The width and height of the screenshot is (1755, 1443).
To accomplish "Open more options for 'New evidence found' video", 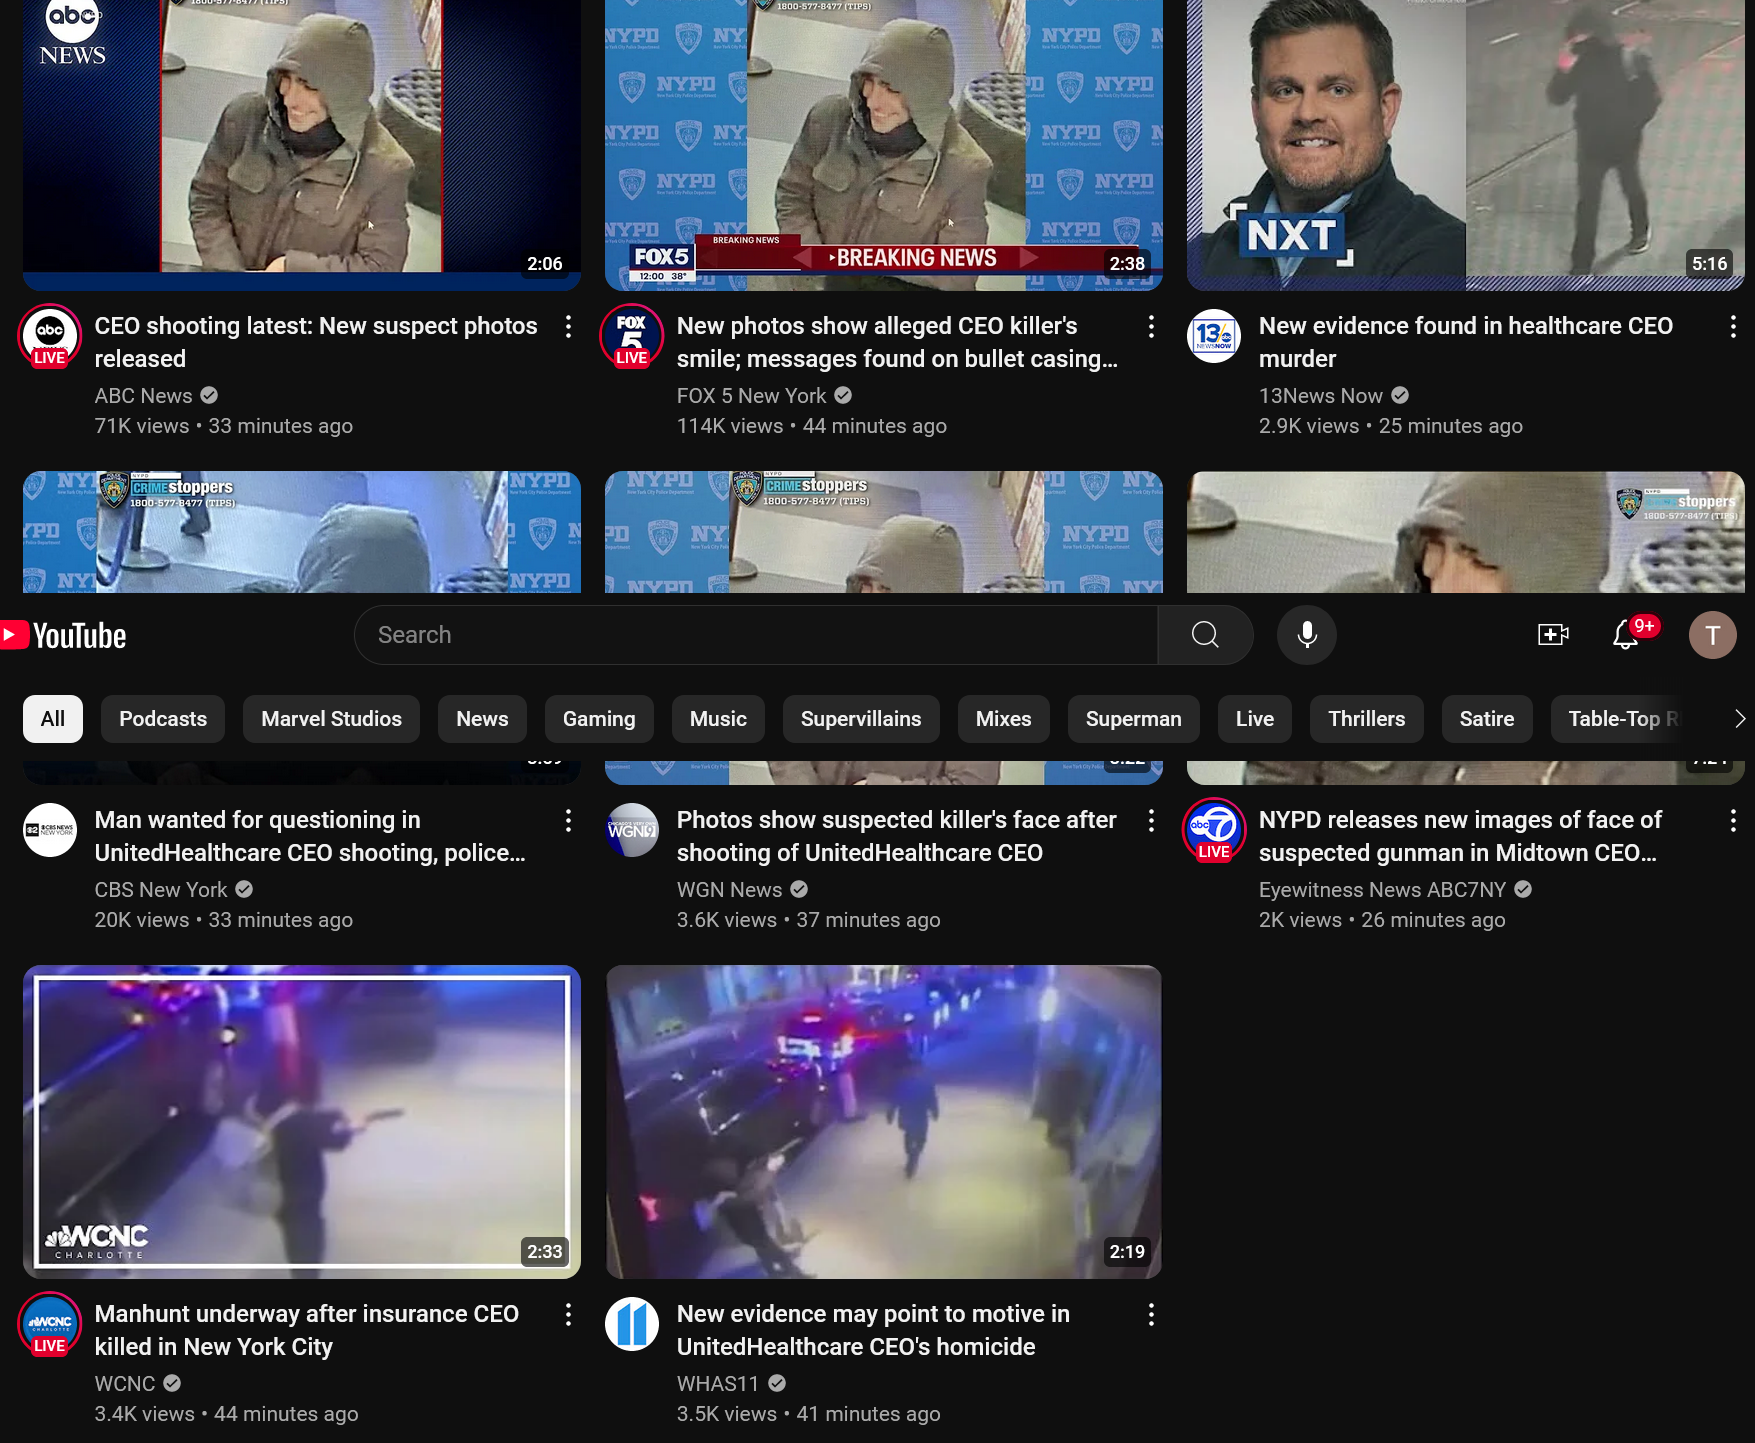I will pos(1733,326).
